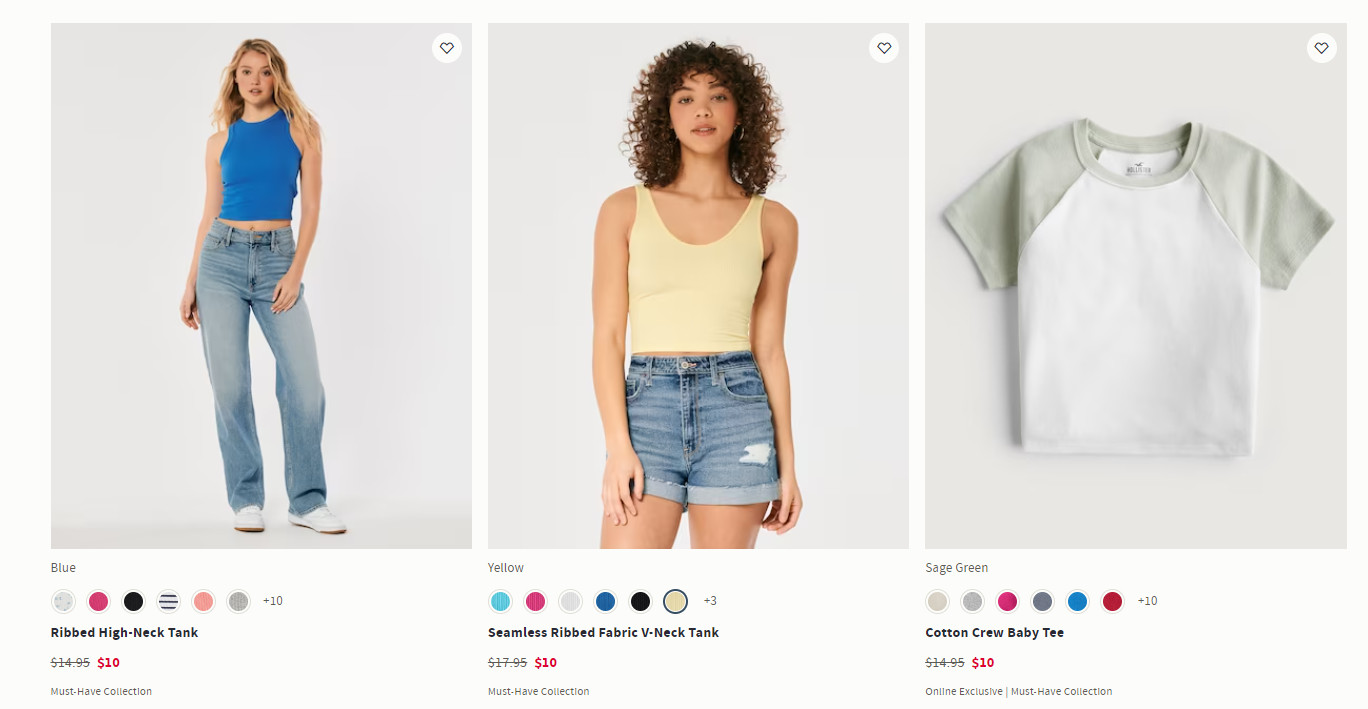The width and height of the screenshot is (1368, 709).
Task: Pick red swatch for Cotton Crew Baby Tee
Action: click(1112, 601)
